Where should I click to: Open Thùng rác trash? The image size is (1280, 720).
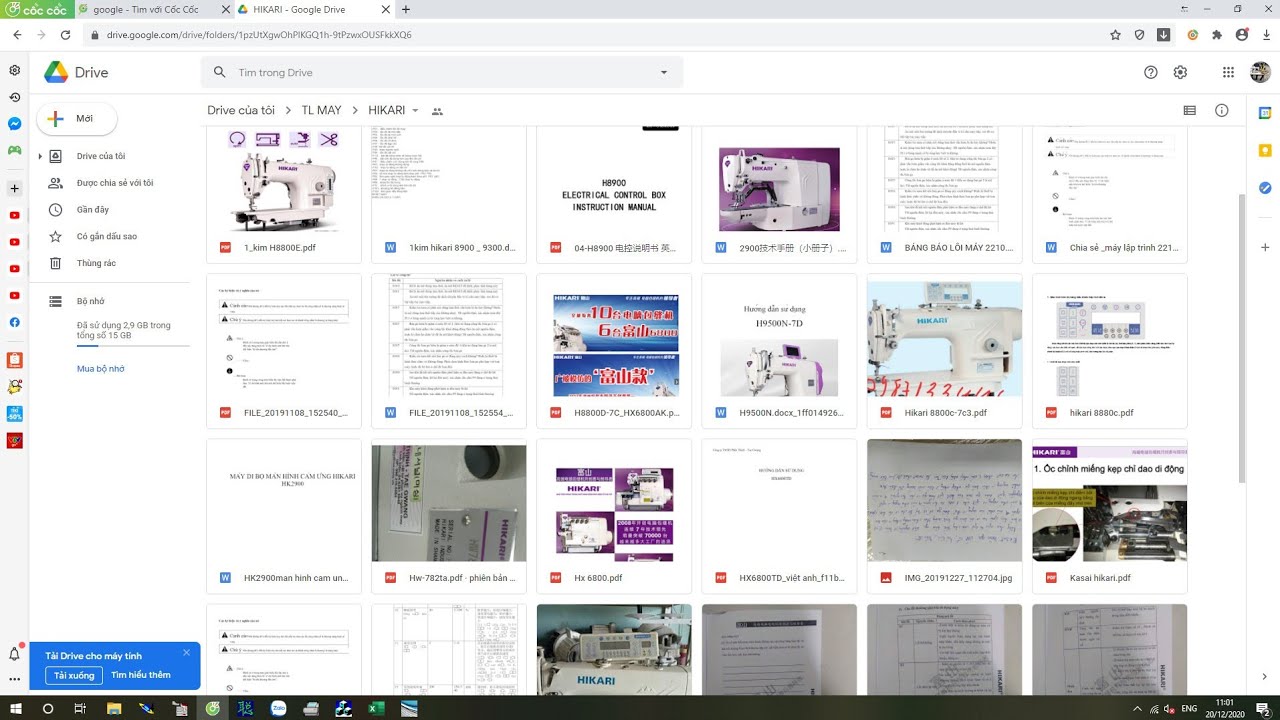[x=82, y=263]
